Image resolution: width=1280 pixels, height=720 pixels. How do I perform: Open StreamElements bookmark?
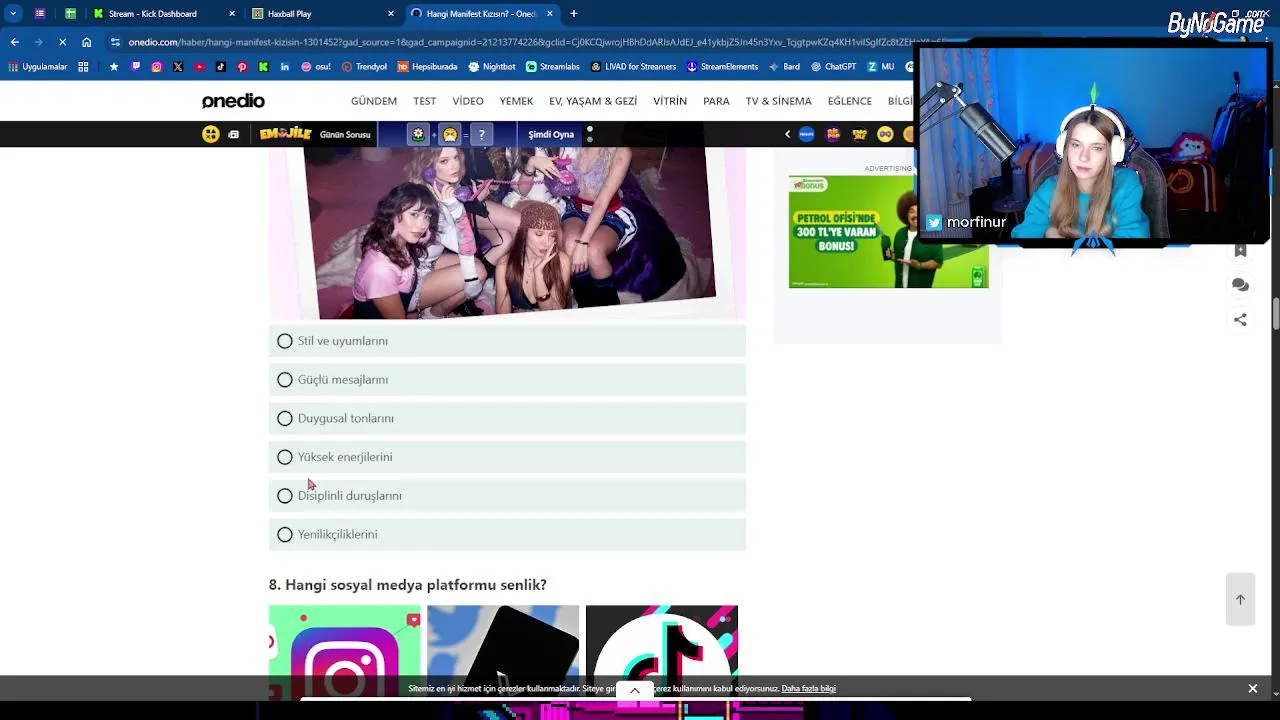[722, 67]
